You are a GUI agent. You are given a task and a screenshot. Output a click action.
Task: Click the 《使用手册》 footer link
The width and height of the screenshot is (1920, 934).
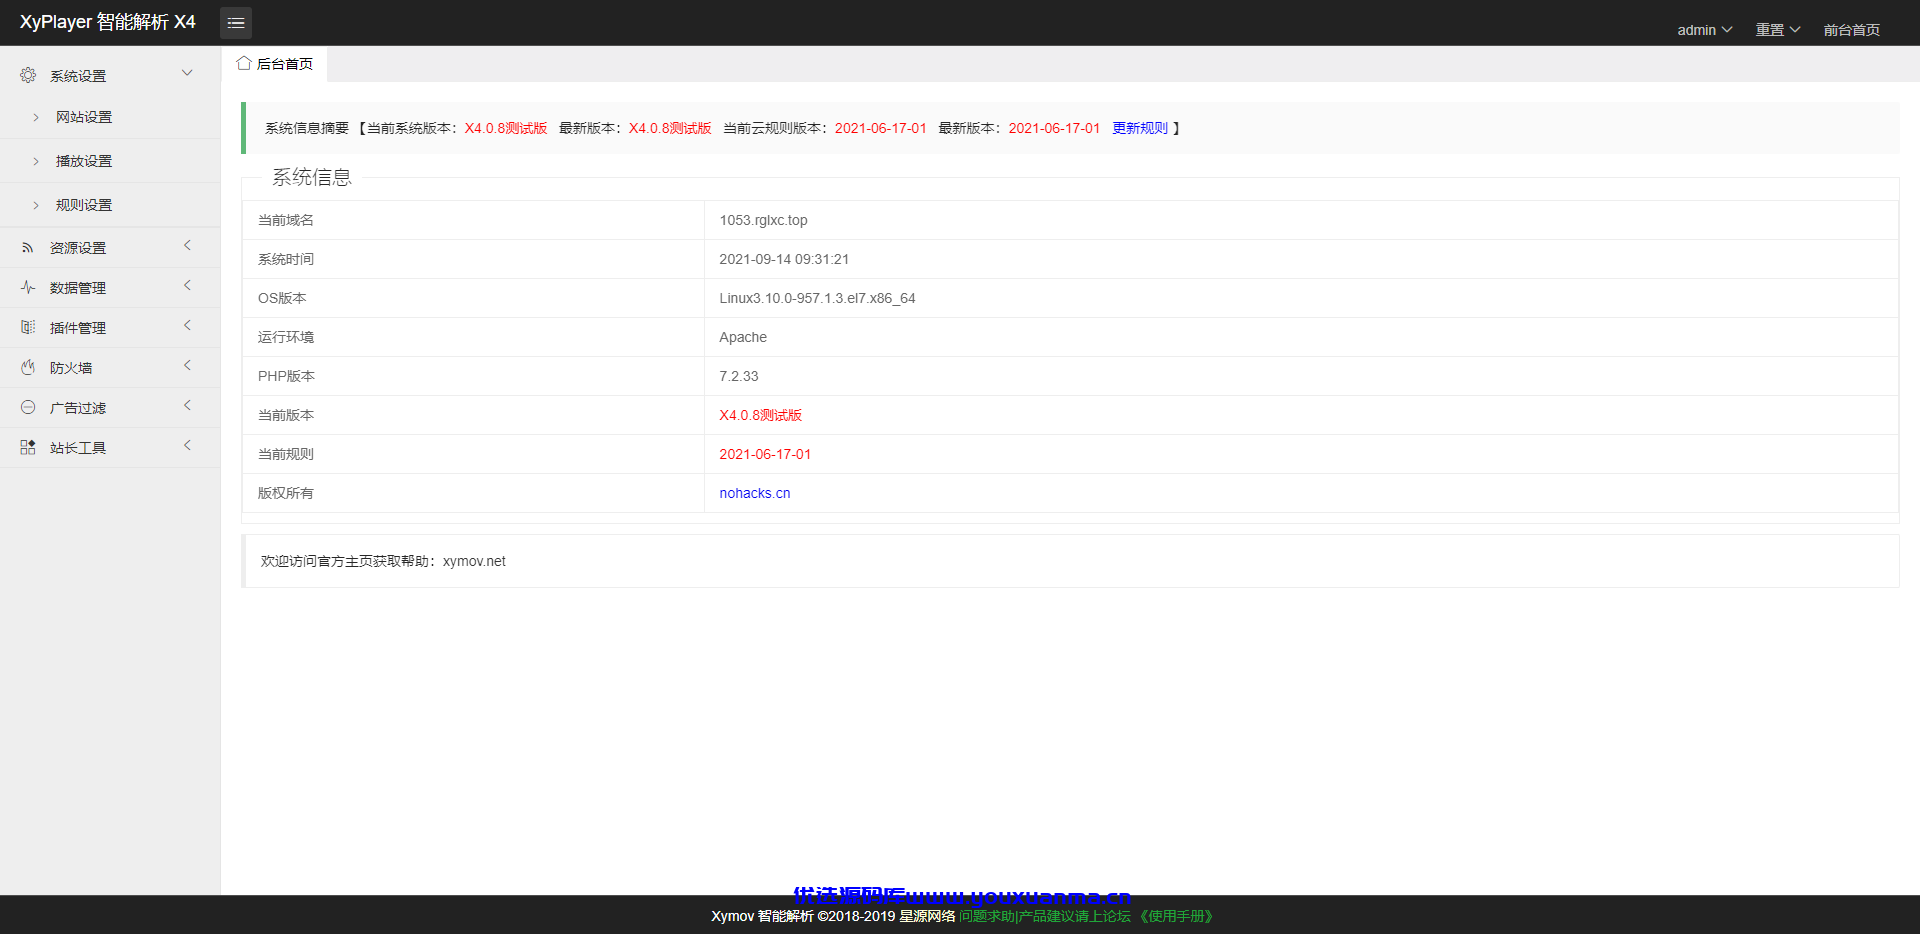point(1176,916)
